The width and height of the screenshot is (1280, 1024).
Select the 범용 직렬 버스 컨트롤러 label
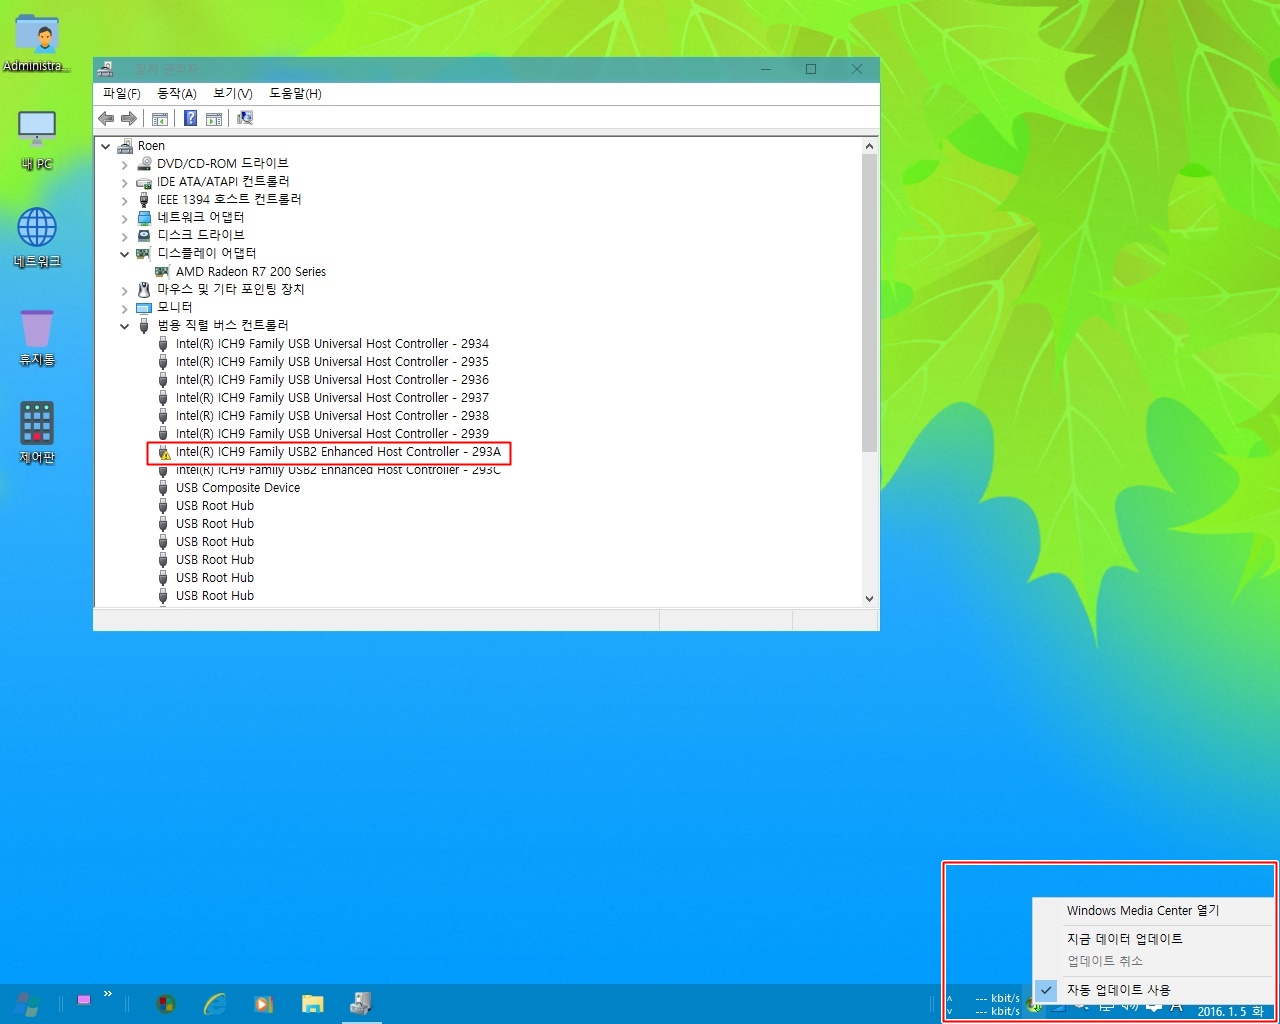[x=223, y=326]
